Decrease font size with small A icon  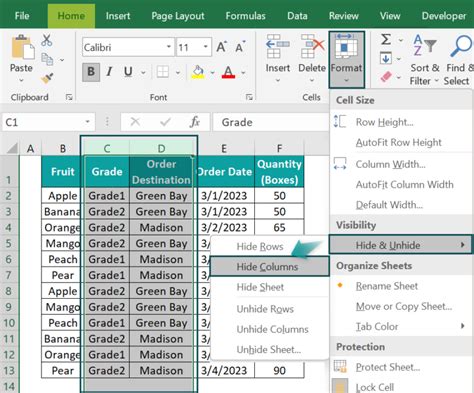(x=240, y=47)
